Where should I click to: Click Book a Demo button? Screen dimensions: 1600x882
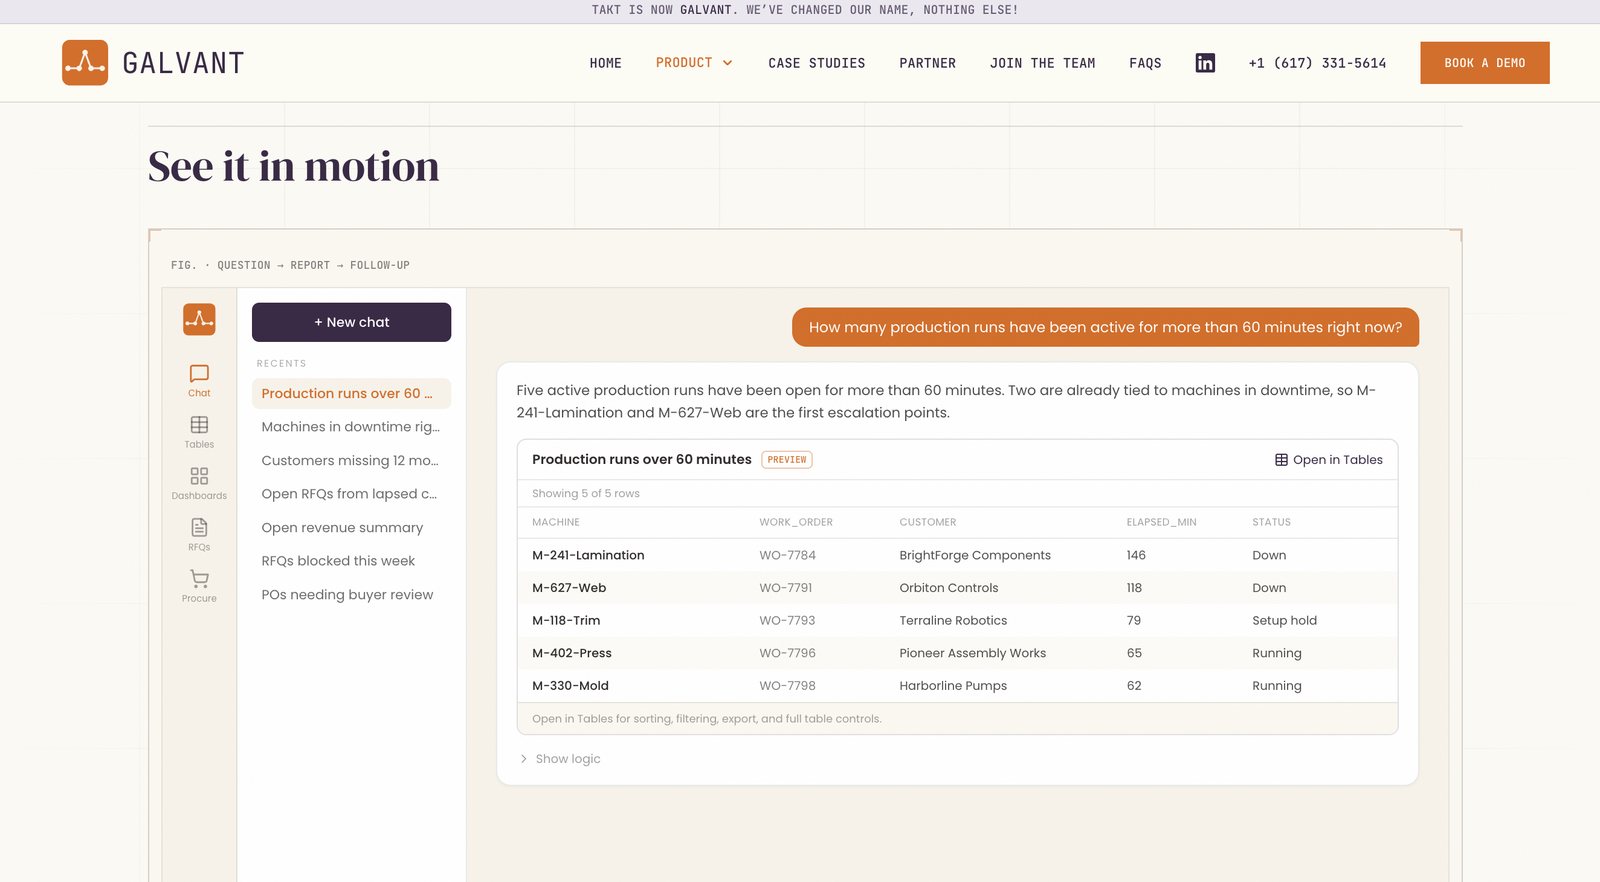point(1484,63)
